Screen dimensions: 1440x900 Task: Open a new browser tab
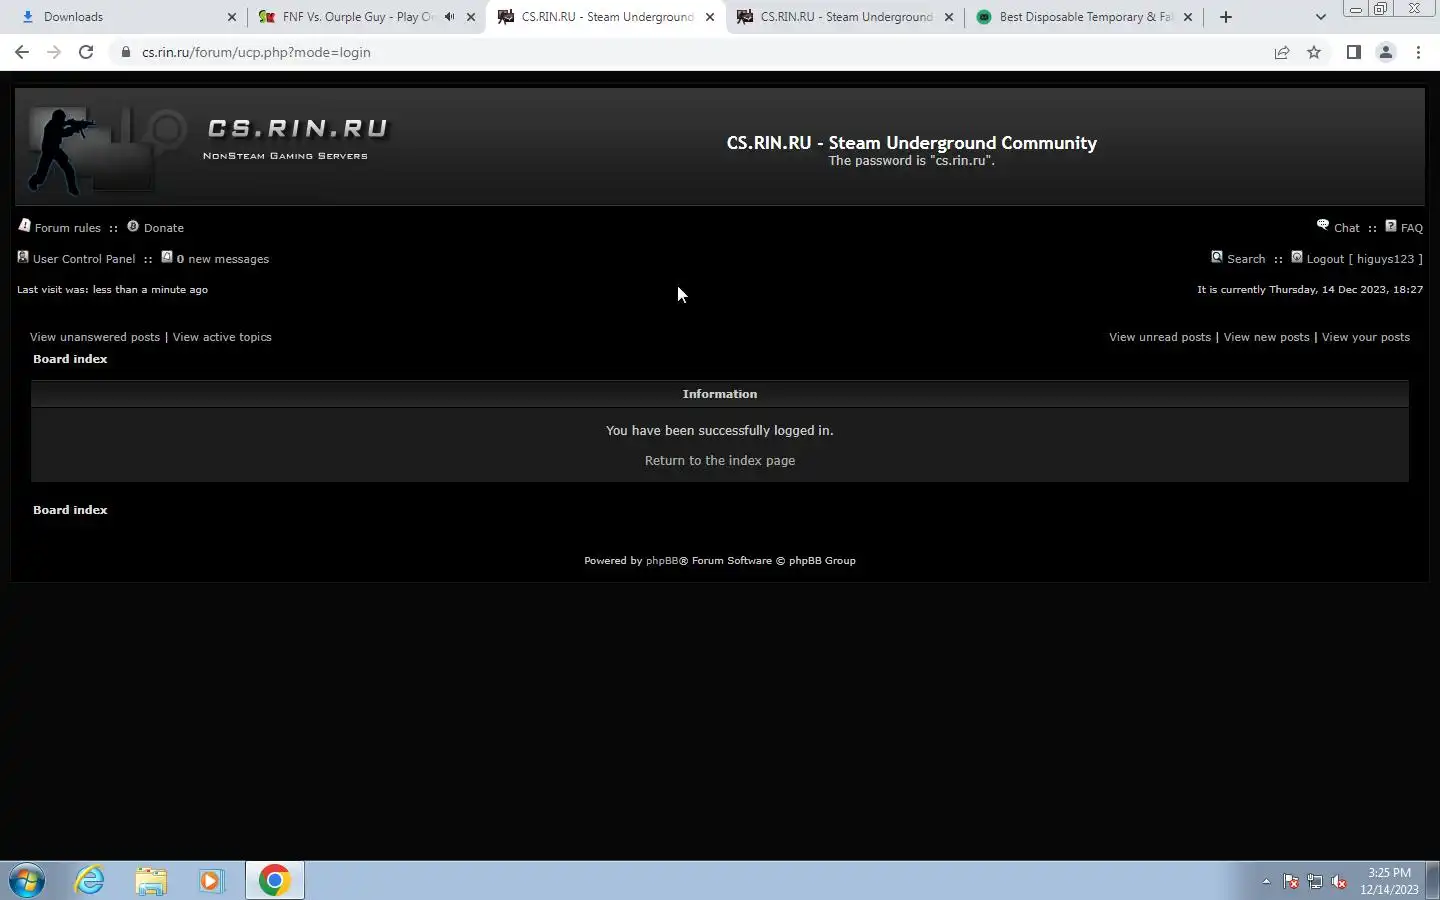click(1225, 17)
